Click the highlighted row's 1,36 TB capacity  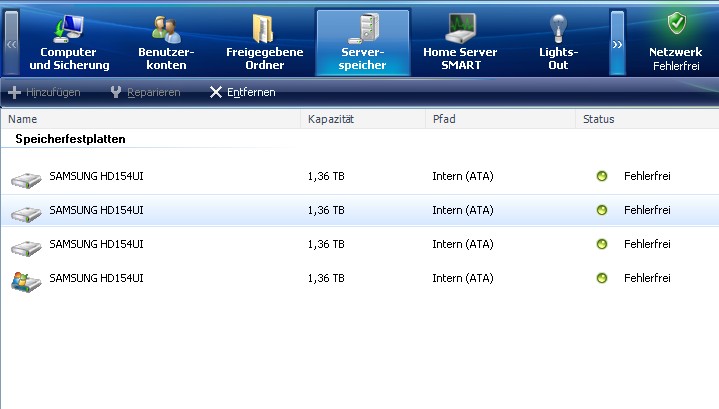pyautogui.click(x=326, y=210)
